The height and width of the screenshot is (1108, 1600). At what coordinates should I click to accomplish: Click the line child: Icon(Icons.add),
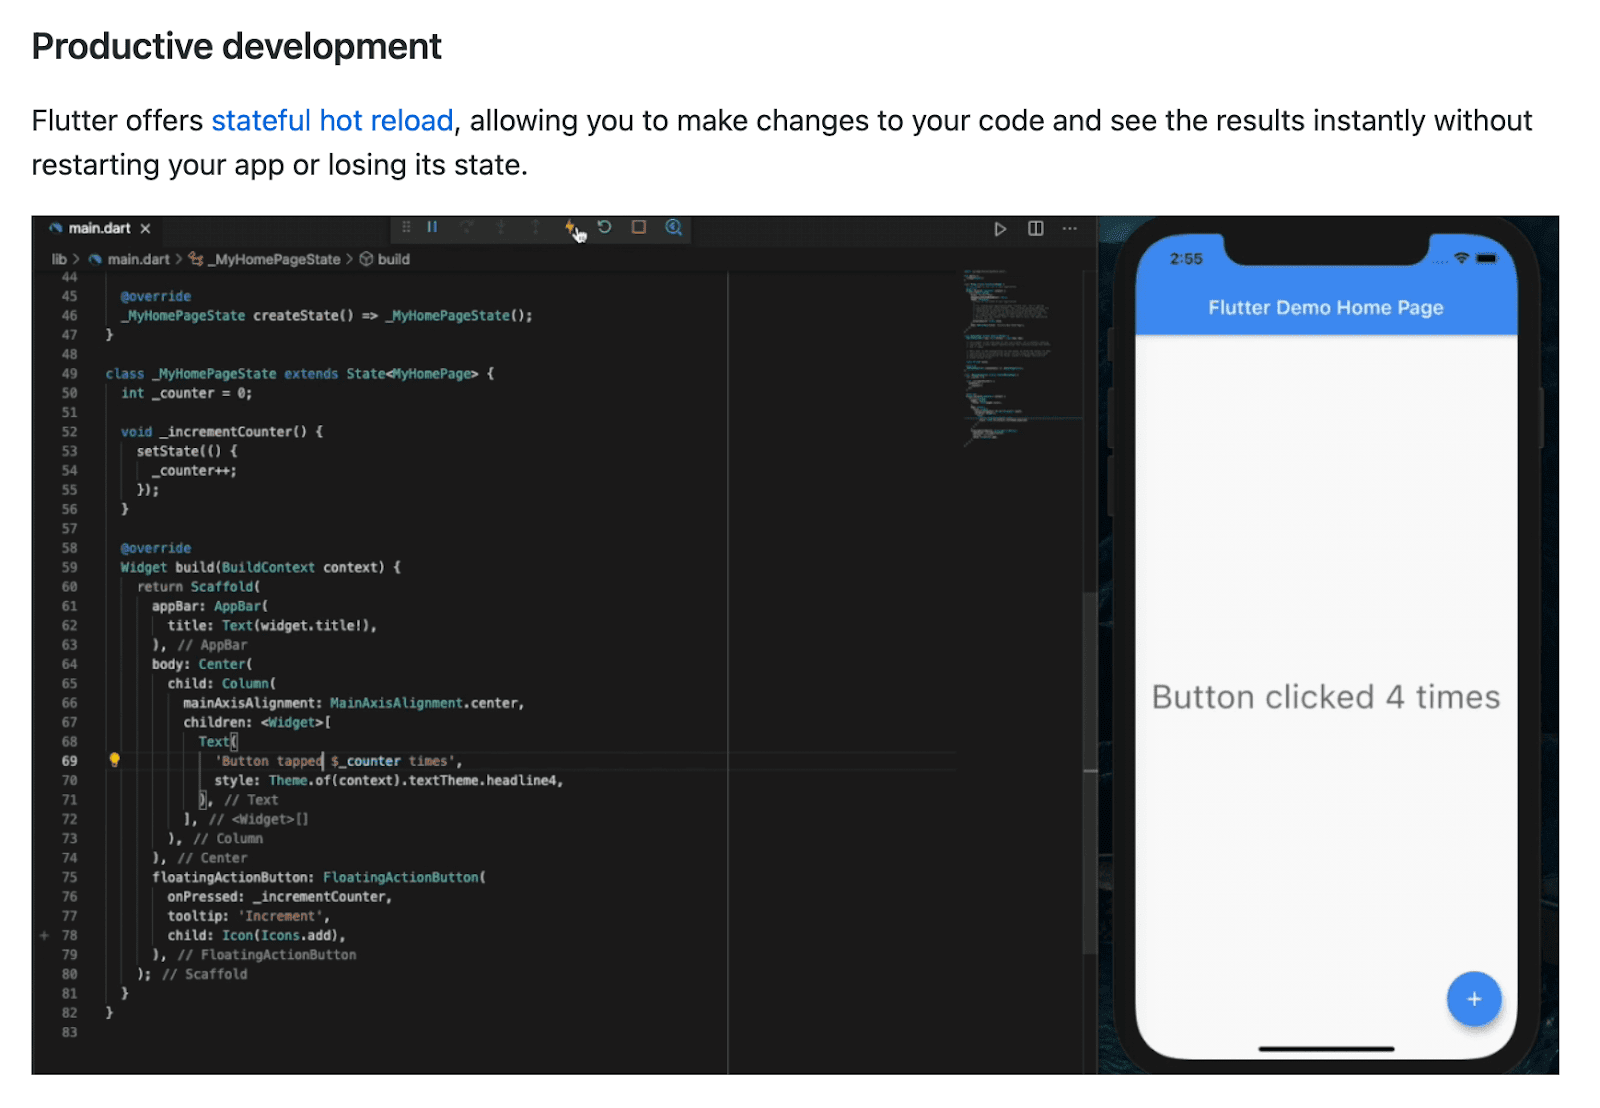(257, 936)
